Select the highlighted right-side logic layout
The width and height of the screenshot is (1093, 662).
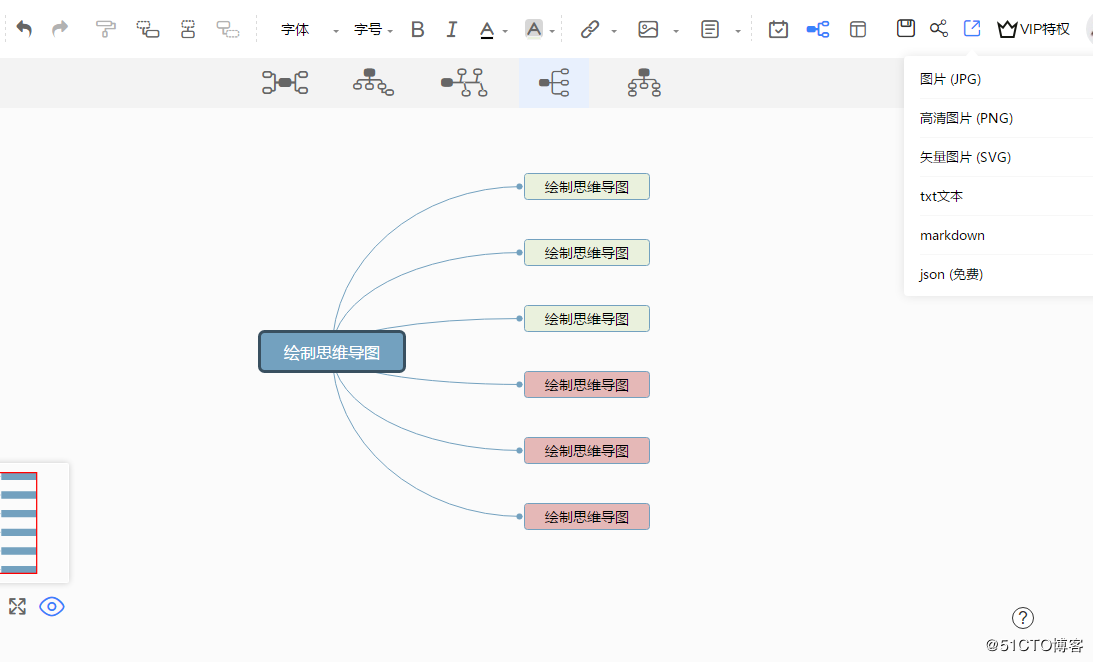click(x=554, y=82)
